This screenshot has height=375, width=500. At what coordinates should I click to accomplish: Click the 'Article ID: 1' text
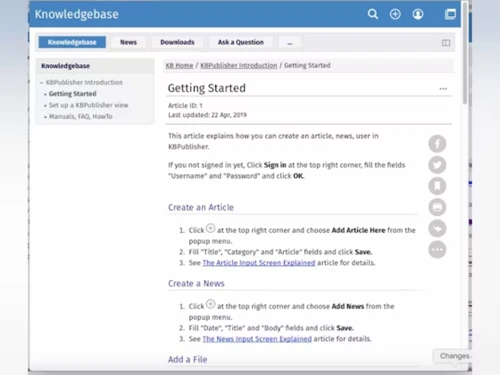(x=185, y=105)
